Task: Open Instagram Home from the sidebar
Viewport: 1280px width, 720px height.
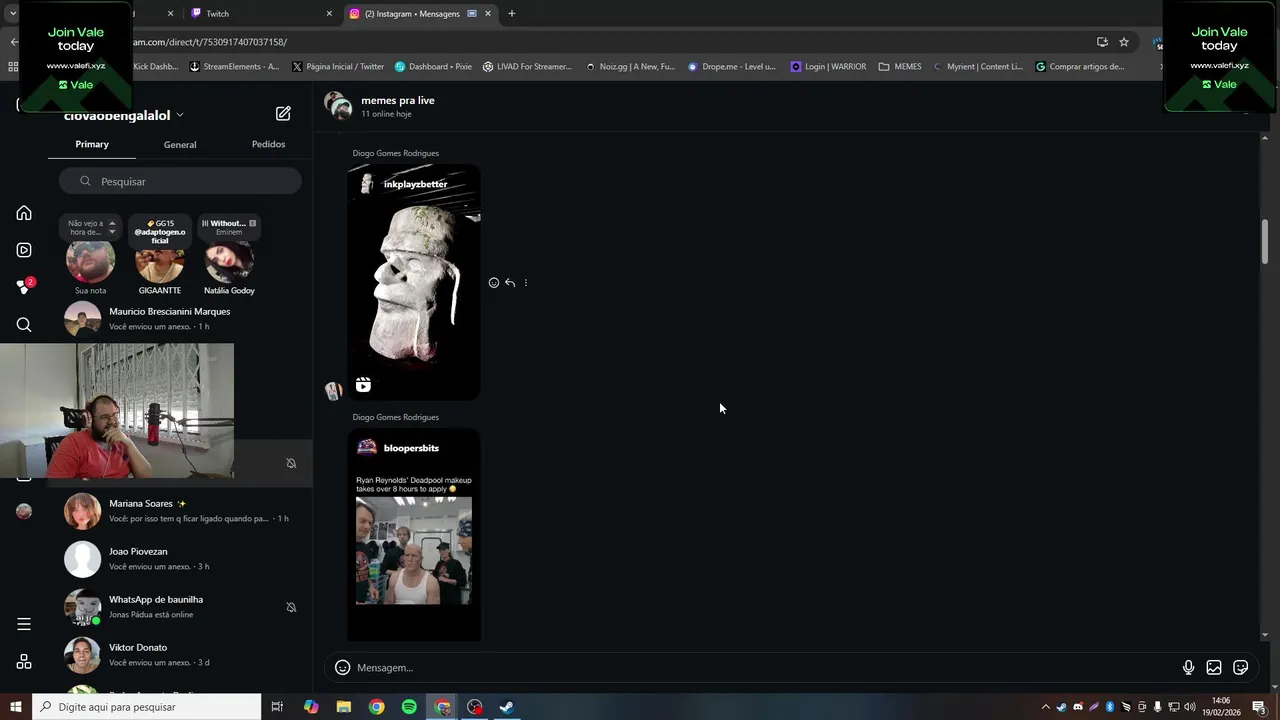Action: (x=24, y=213)
